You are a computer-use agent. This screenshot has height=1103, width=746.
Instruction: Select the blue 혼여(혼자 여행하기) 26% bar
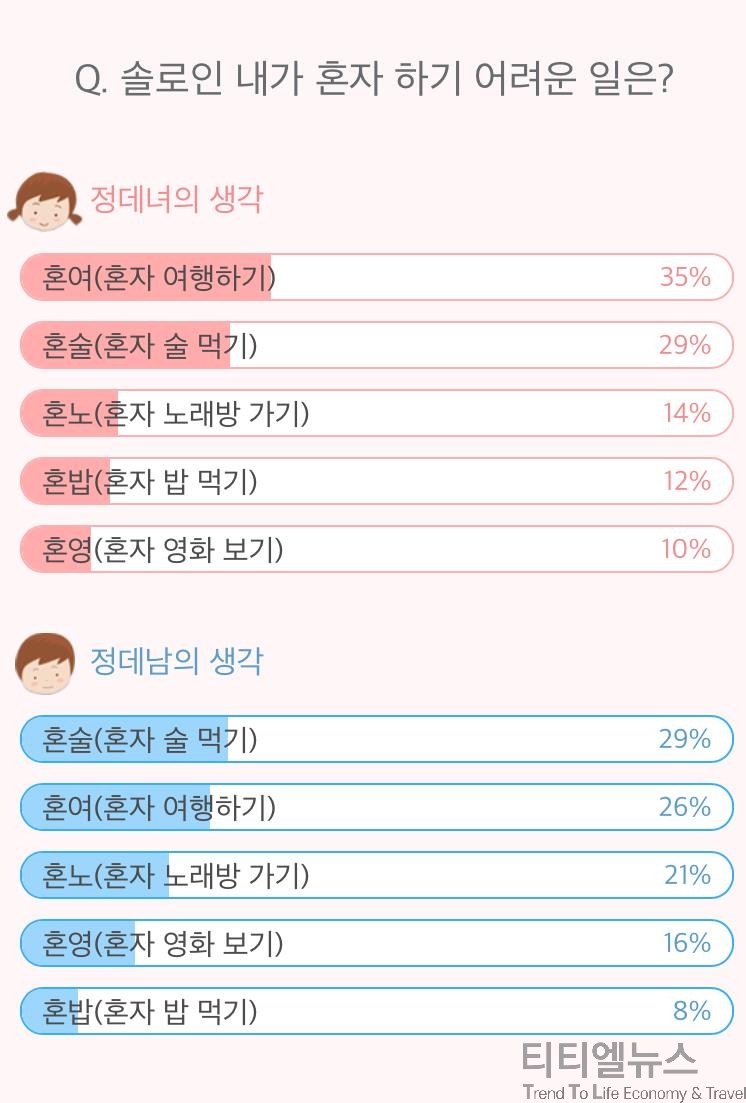pos(377,807)
